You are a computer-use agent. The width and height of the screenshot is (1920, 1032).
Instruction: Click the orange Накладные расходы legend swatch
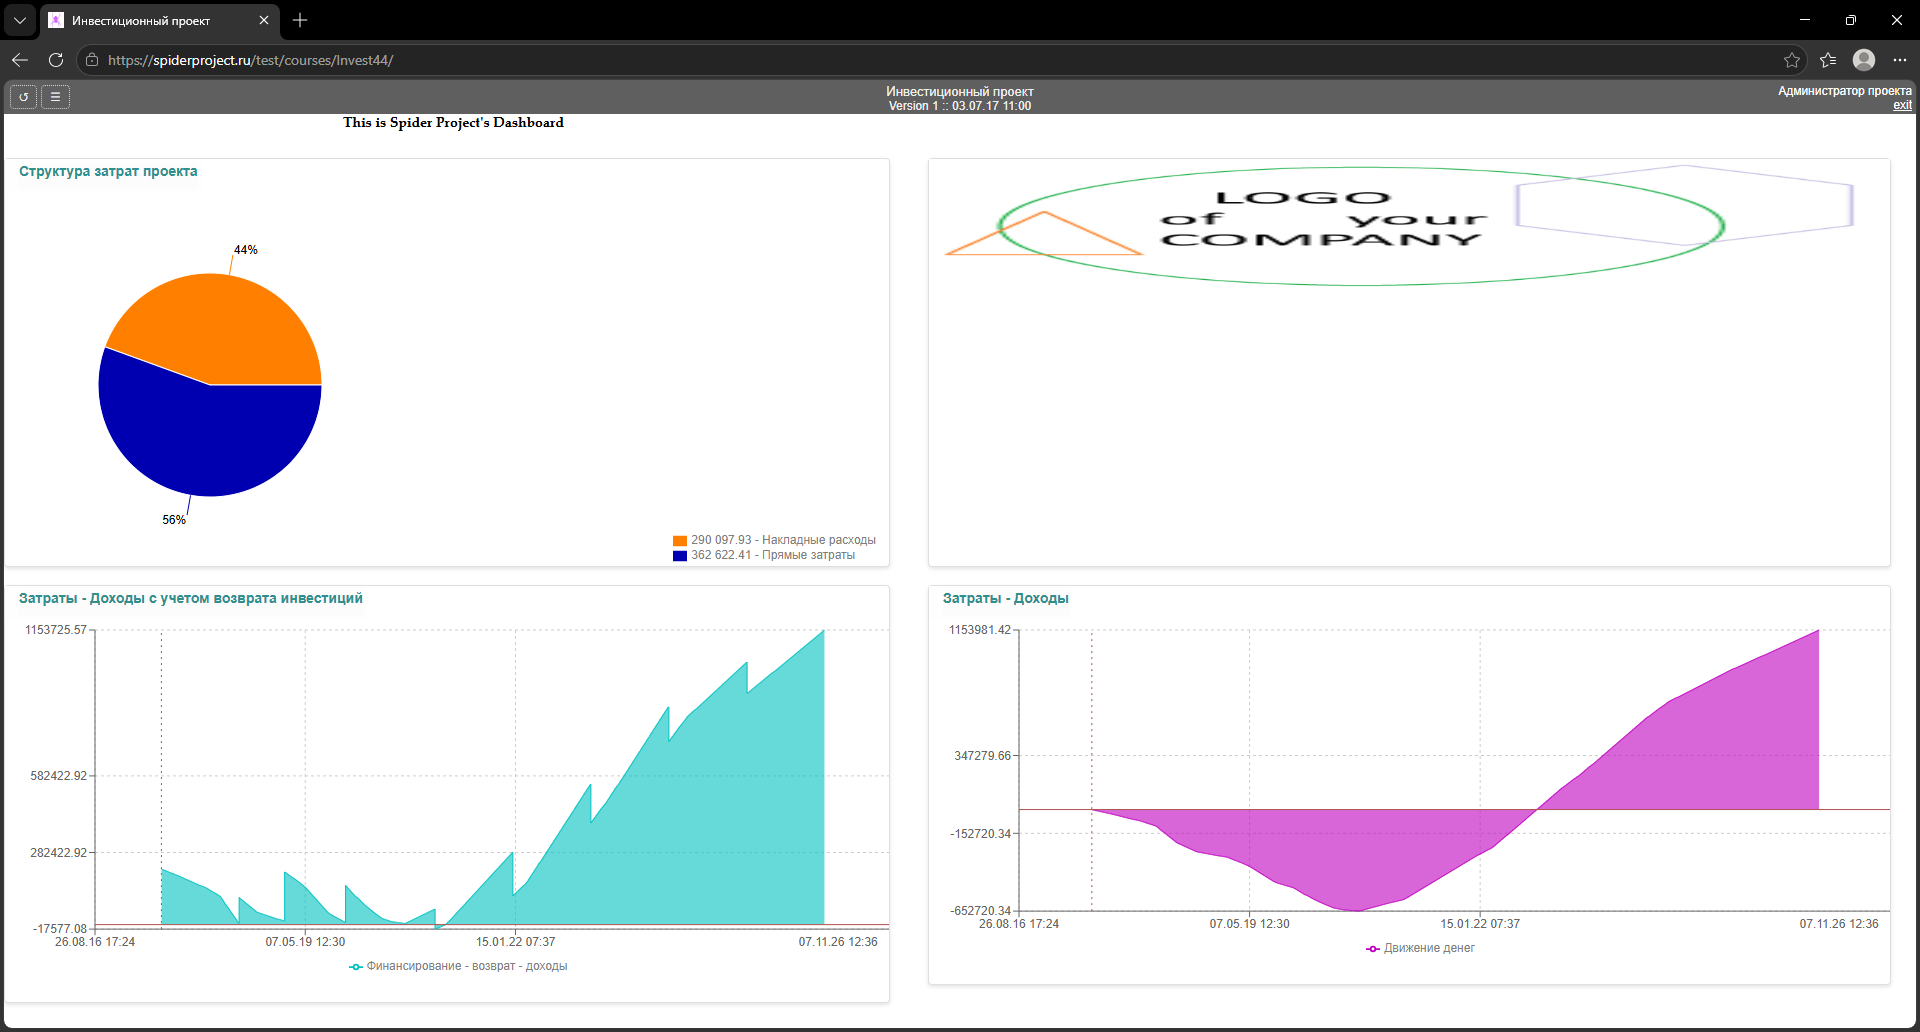[680, 541]
